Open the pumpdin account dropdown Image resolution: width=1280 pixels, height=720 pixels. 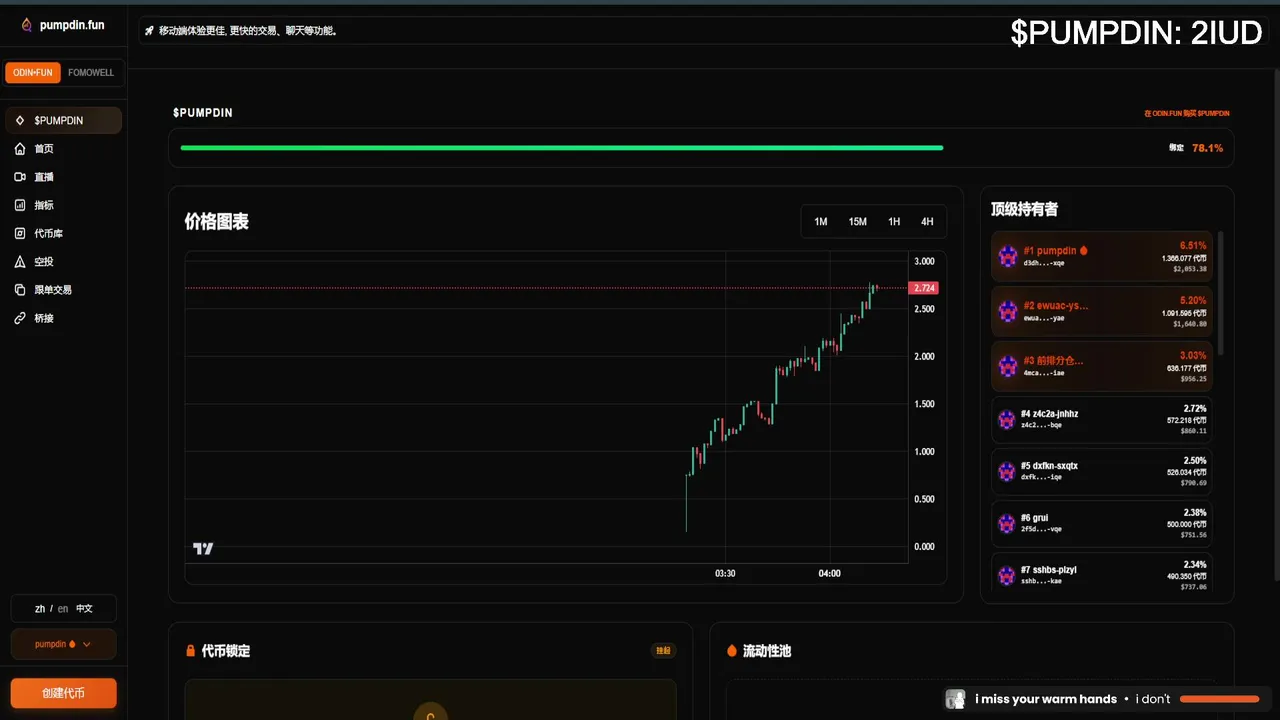point(64,644)
